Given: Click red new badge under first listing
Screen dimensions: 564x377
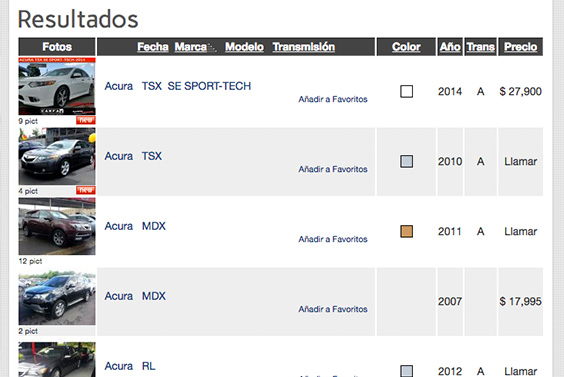Looking at the screenshot, I should point(86,120).
